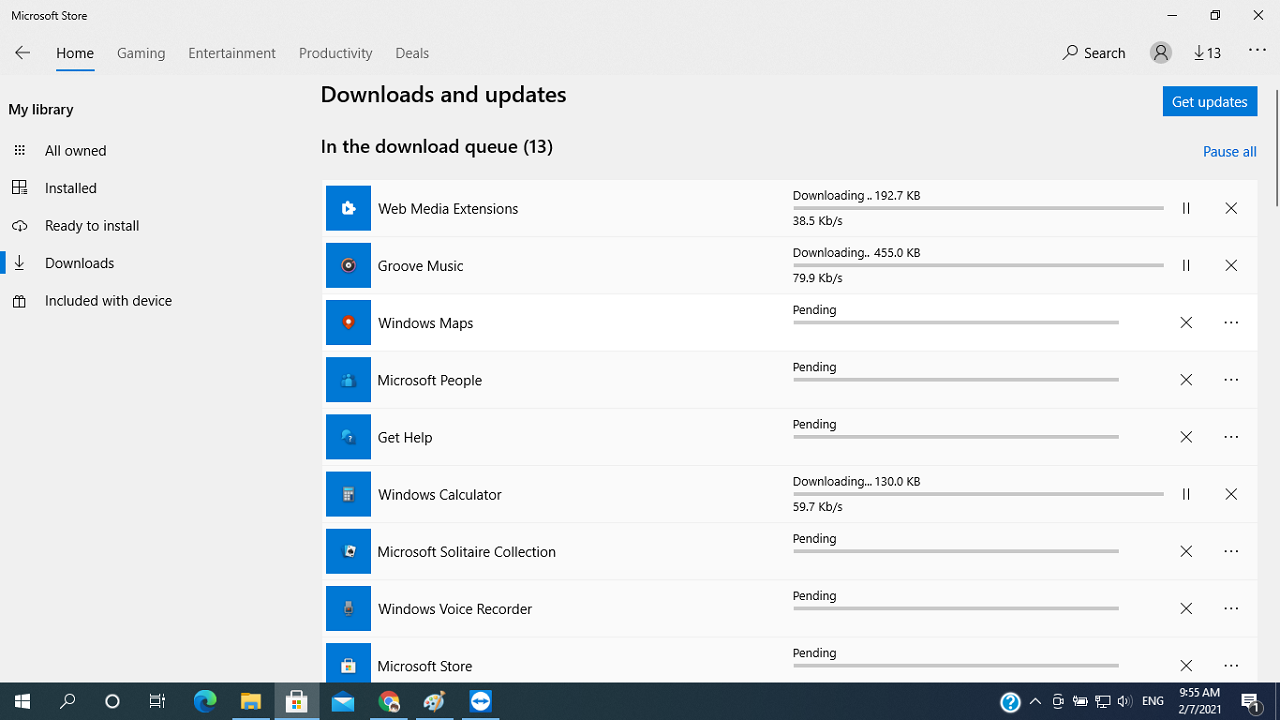Click the Microsoft People app icon
The image size is (1280, 720).
coord(348,380)
